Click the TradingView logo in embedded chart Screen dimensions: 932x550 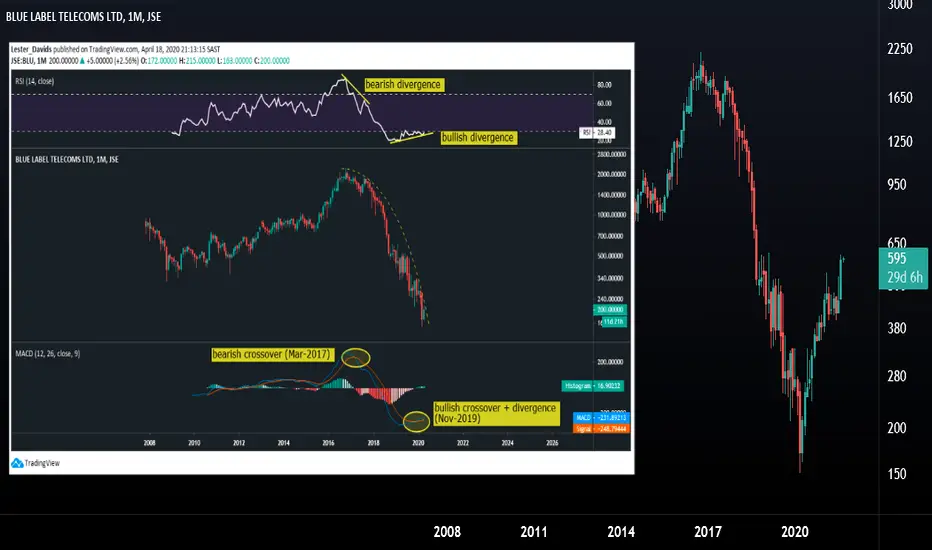coord(36,463)
